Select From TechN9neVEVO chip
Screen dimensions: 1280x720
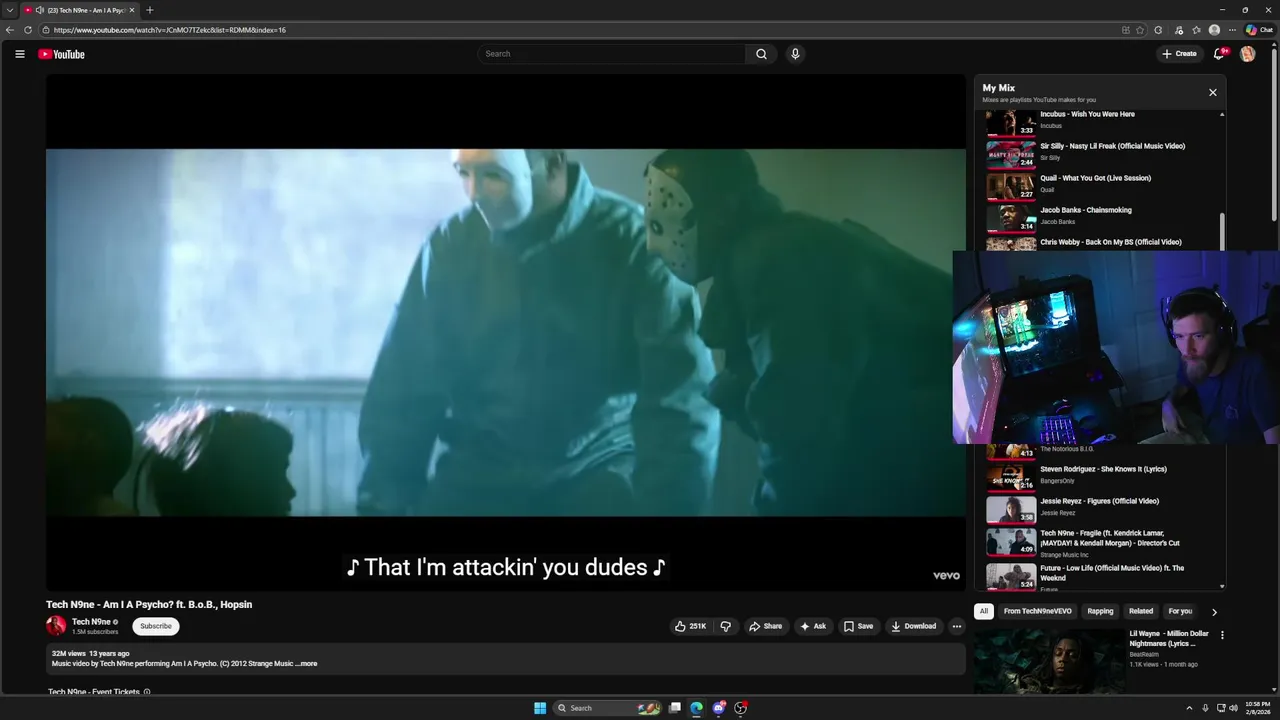1037,611
